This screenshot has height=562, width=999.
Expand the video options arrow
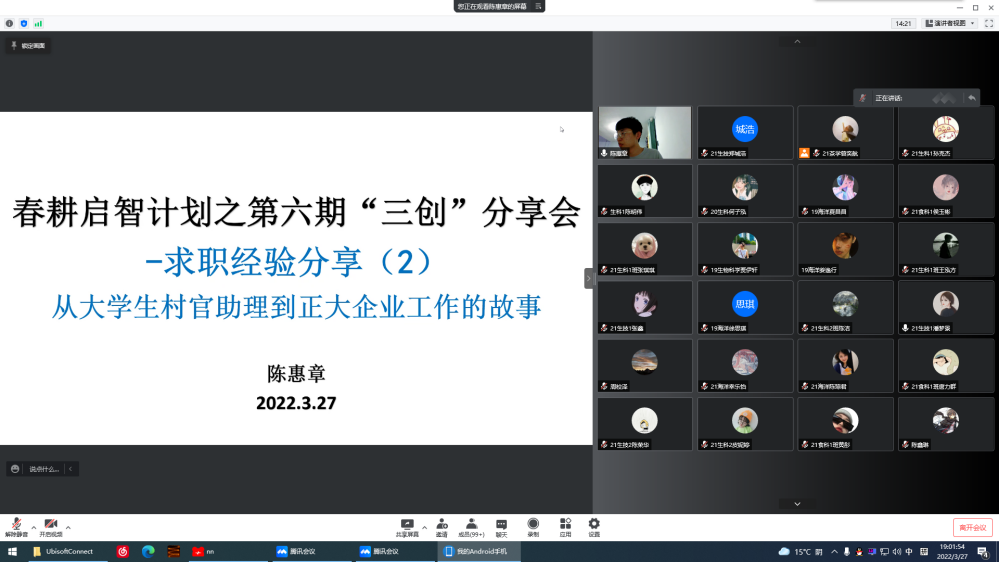point(68,527)
